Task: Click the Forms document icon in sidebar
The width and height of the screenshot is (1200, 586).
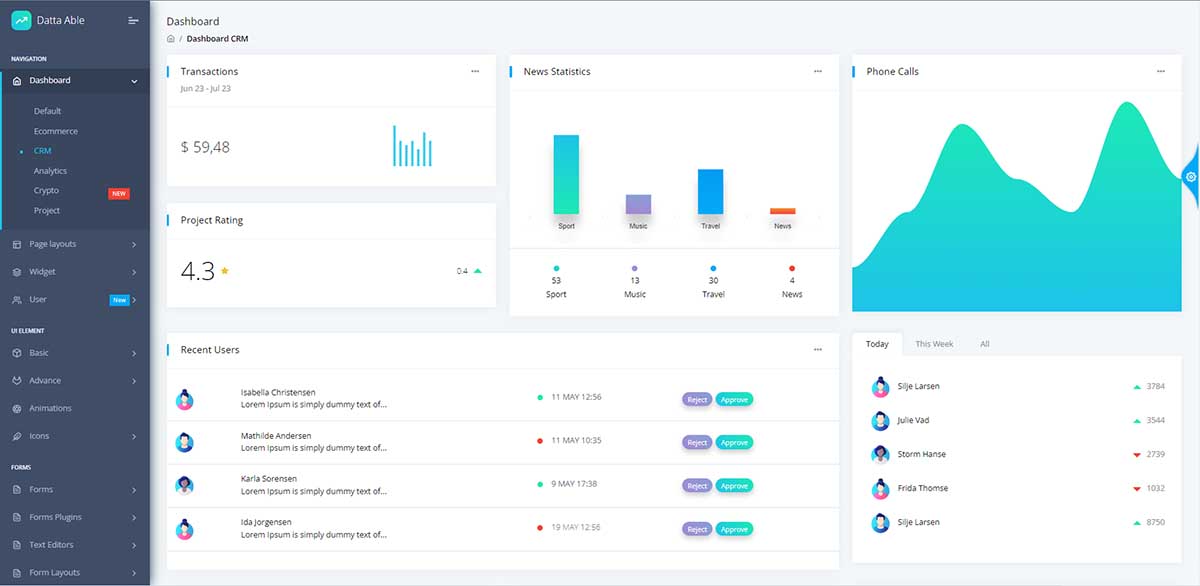Action: tap(17, 490)
